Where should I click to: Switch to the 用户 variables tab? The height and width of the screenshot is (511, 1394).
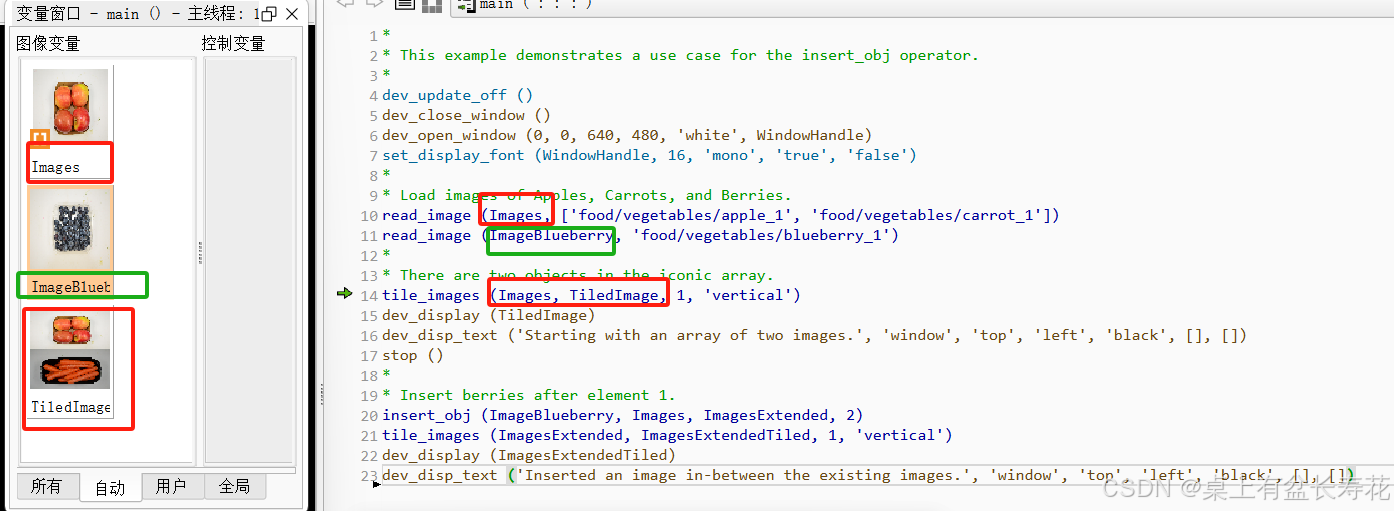click(171, 487)
